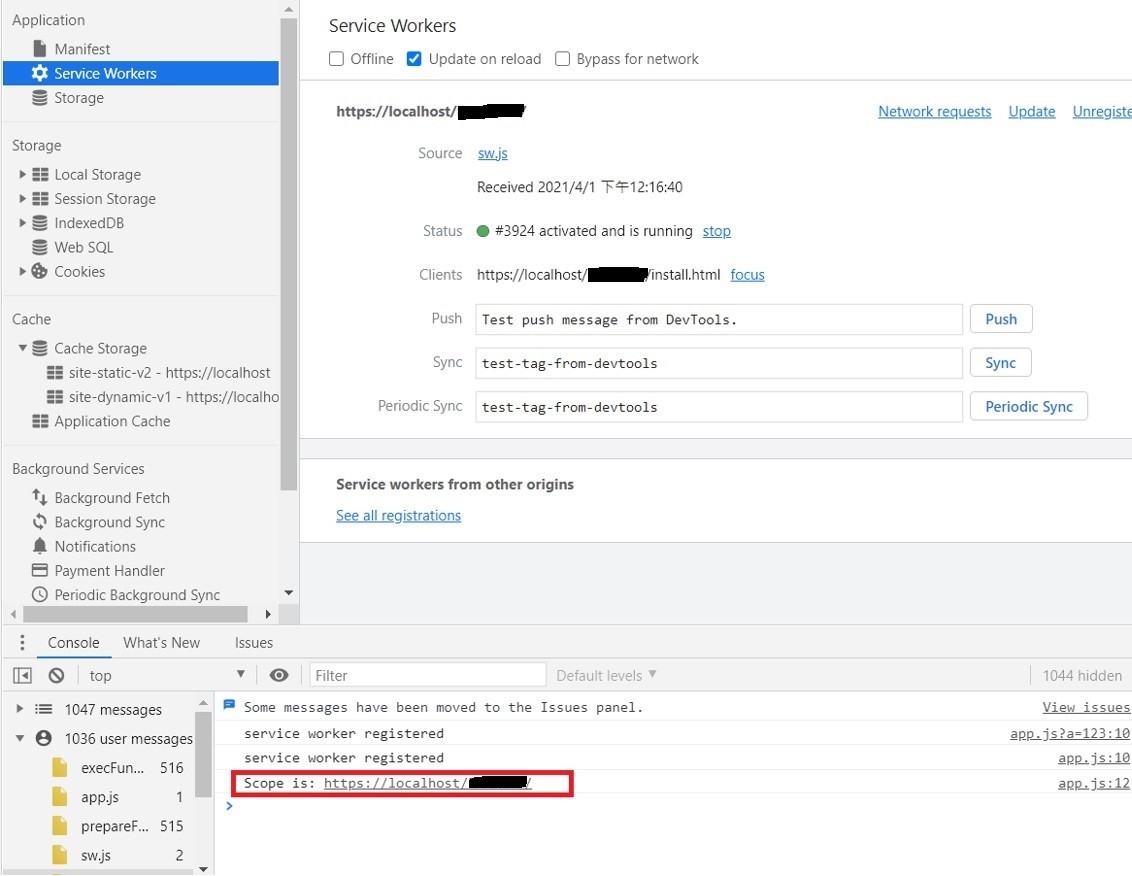1132x876 pixels.
Task: Click the site-static-v2 cache grid icon
Action: (55, 373)
